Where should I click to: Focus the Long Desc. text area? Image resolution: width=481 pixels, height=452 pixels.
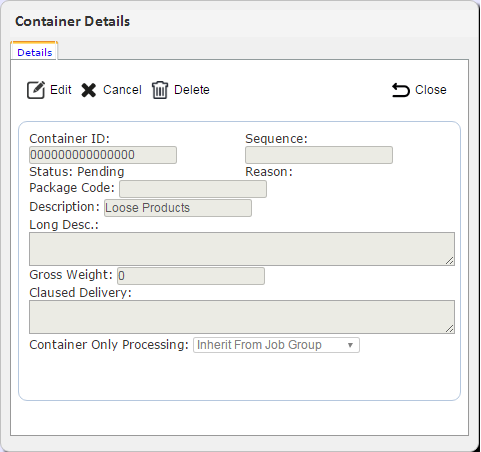coord(242,249)
